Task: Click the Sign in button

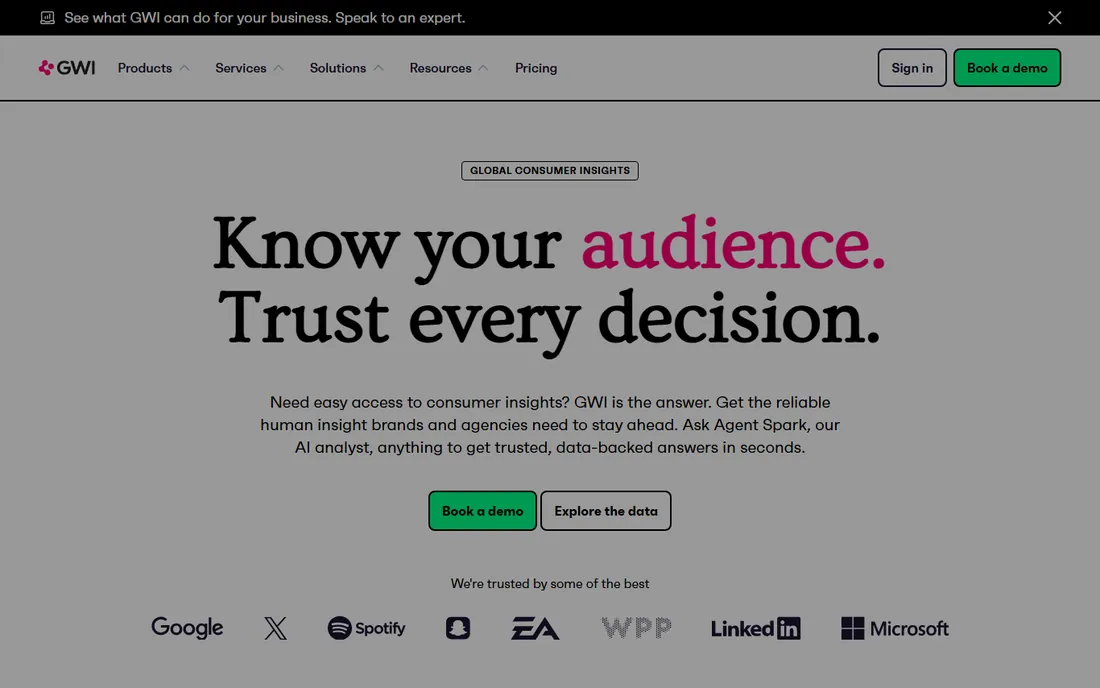Action: tap(912, 68)
